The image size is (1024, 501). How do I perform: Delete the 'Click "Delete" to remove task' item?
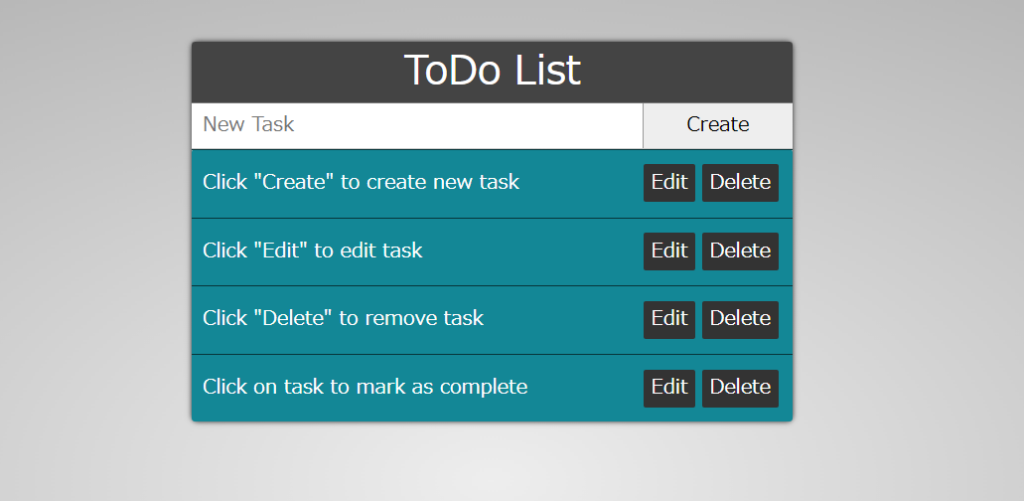(740, 319)
